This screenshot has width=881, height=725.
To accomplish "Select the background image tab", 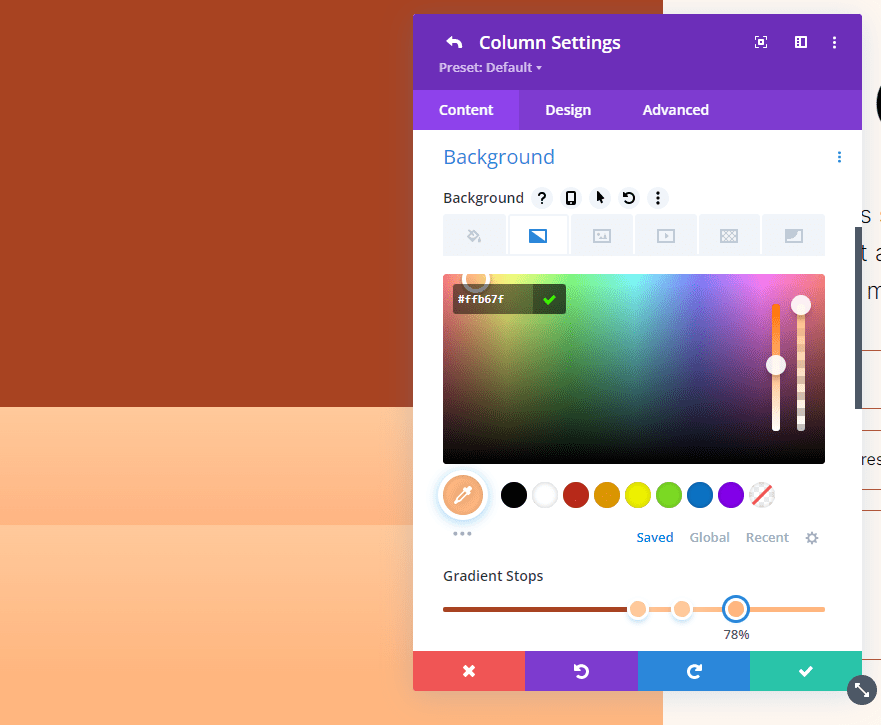I will pyautogui.click(x=602, y=235).
